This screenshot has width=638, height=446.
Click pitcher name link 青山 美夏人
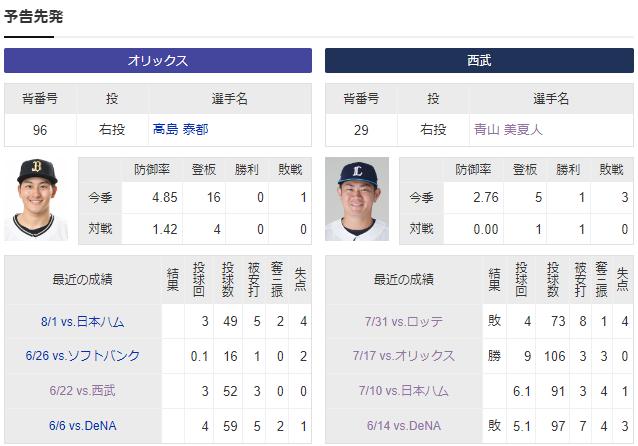pos(508,130)
